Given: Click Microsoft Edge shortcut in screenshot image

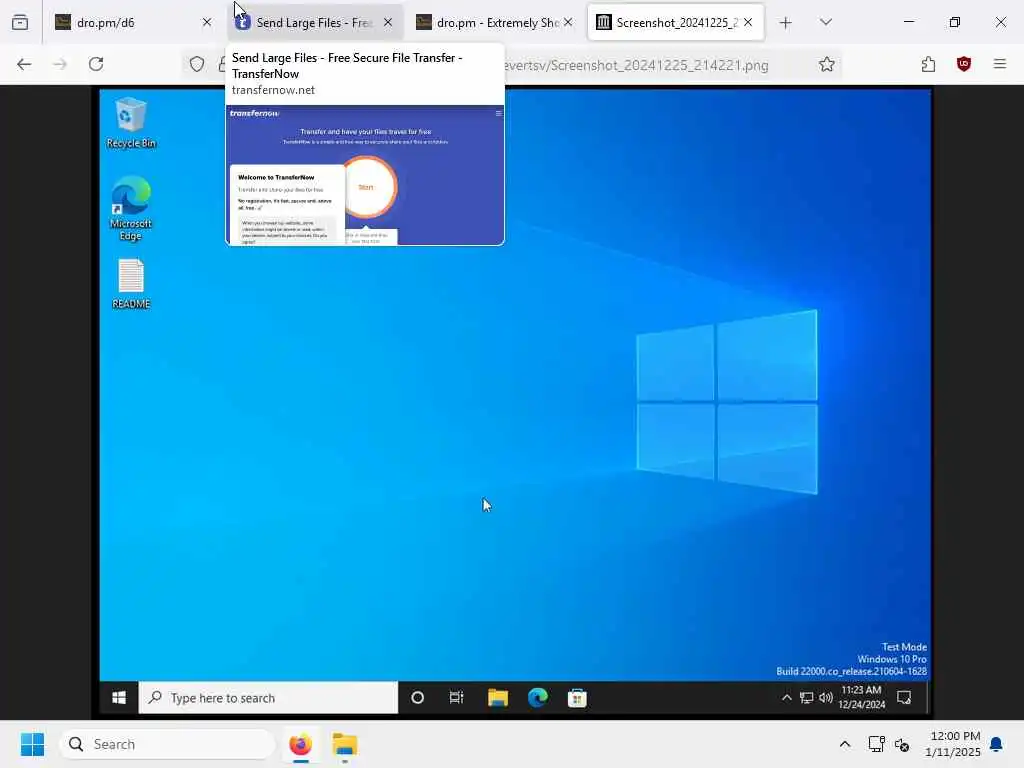Looking at the screenshot, I should click(x=131, y=208).
